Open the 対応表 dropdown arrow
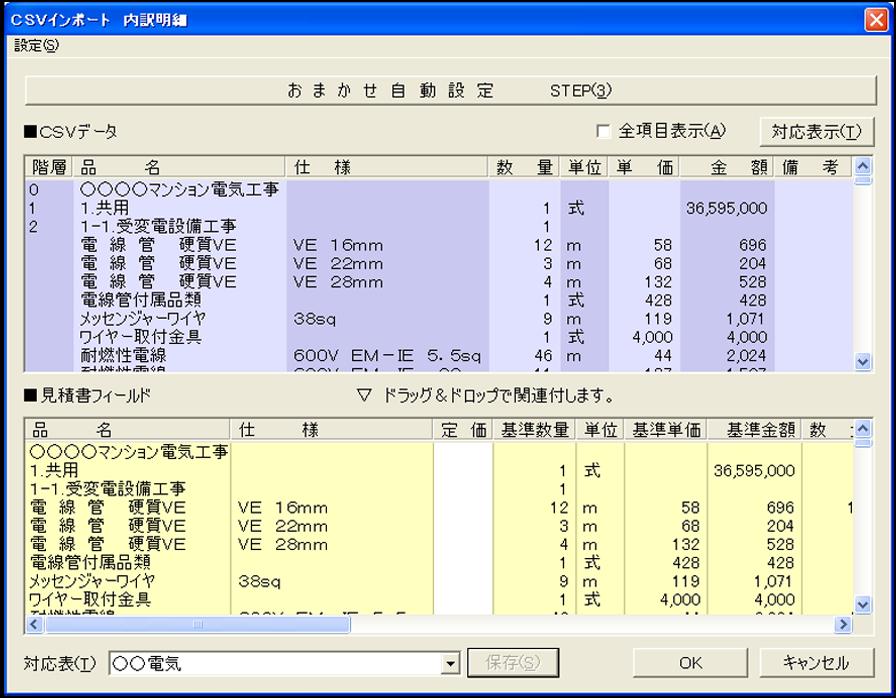896x698 pixels. [450, 664]
